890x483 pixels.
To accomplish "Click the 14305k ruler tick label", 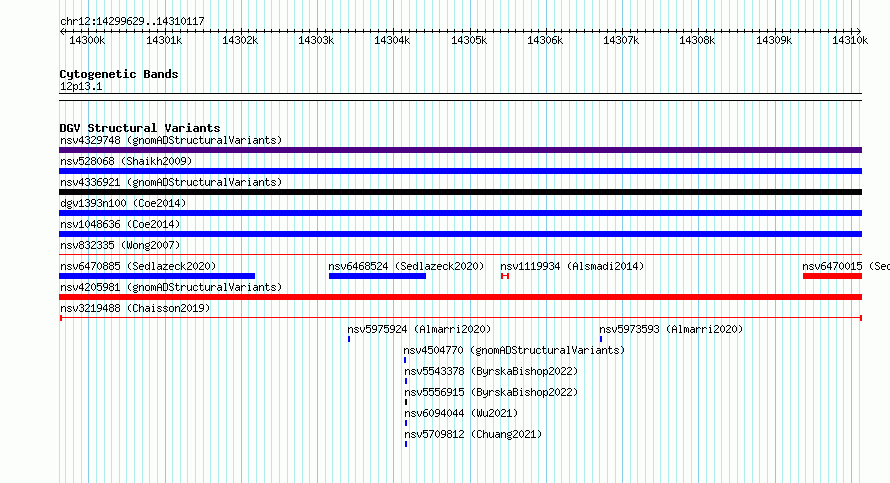I will click(x=469, y=40).
